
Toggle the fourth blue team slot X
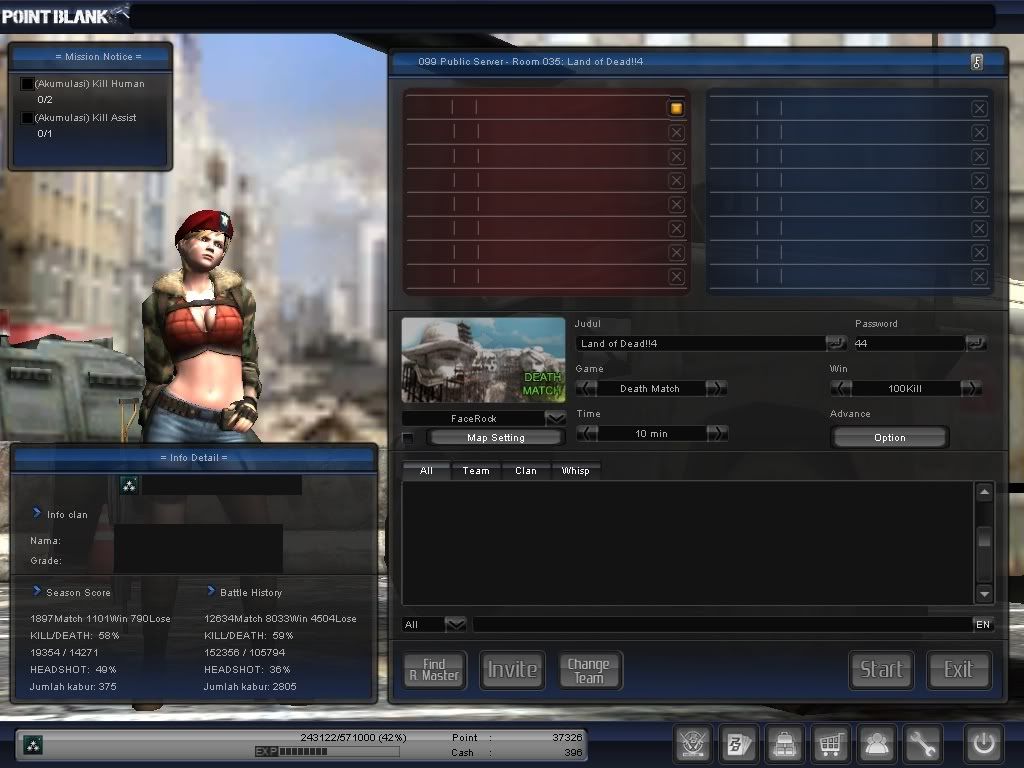[x=979, y=180]
